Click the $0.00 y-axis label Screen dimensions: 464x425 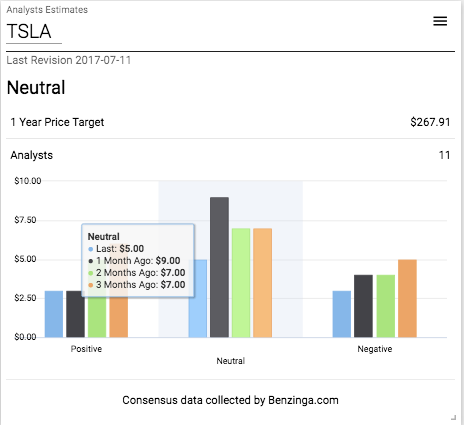(x=25, y=337)
